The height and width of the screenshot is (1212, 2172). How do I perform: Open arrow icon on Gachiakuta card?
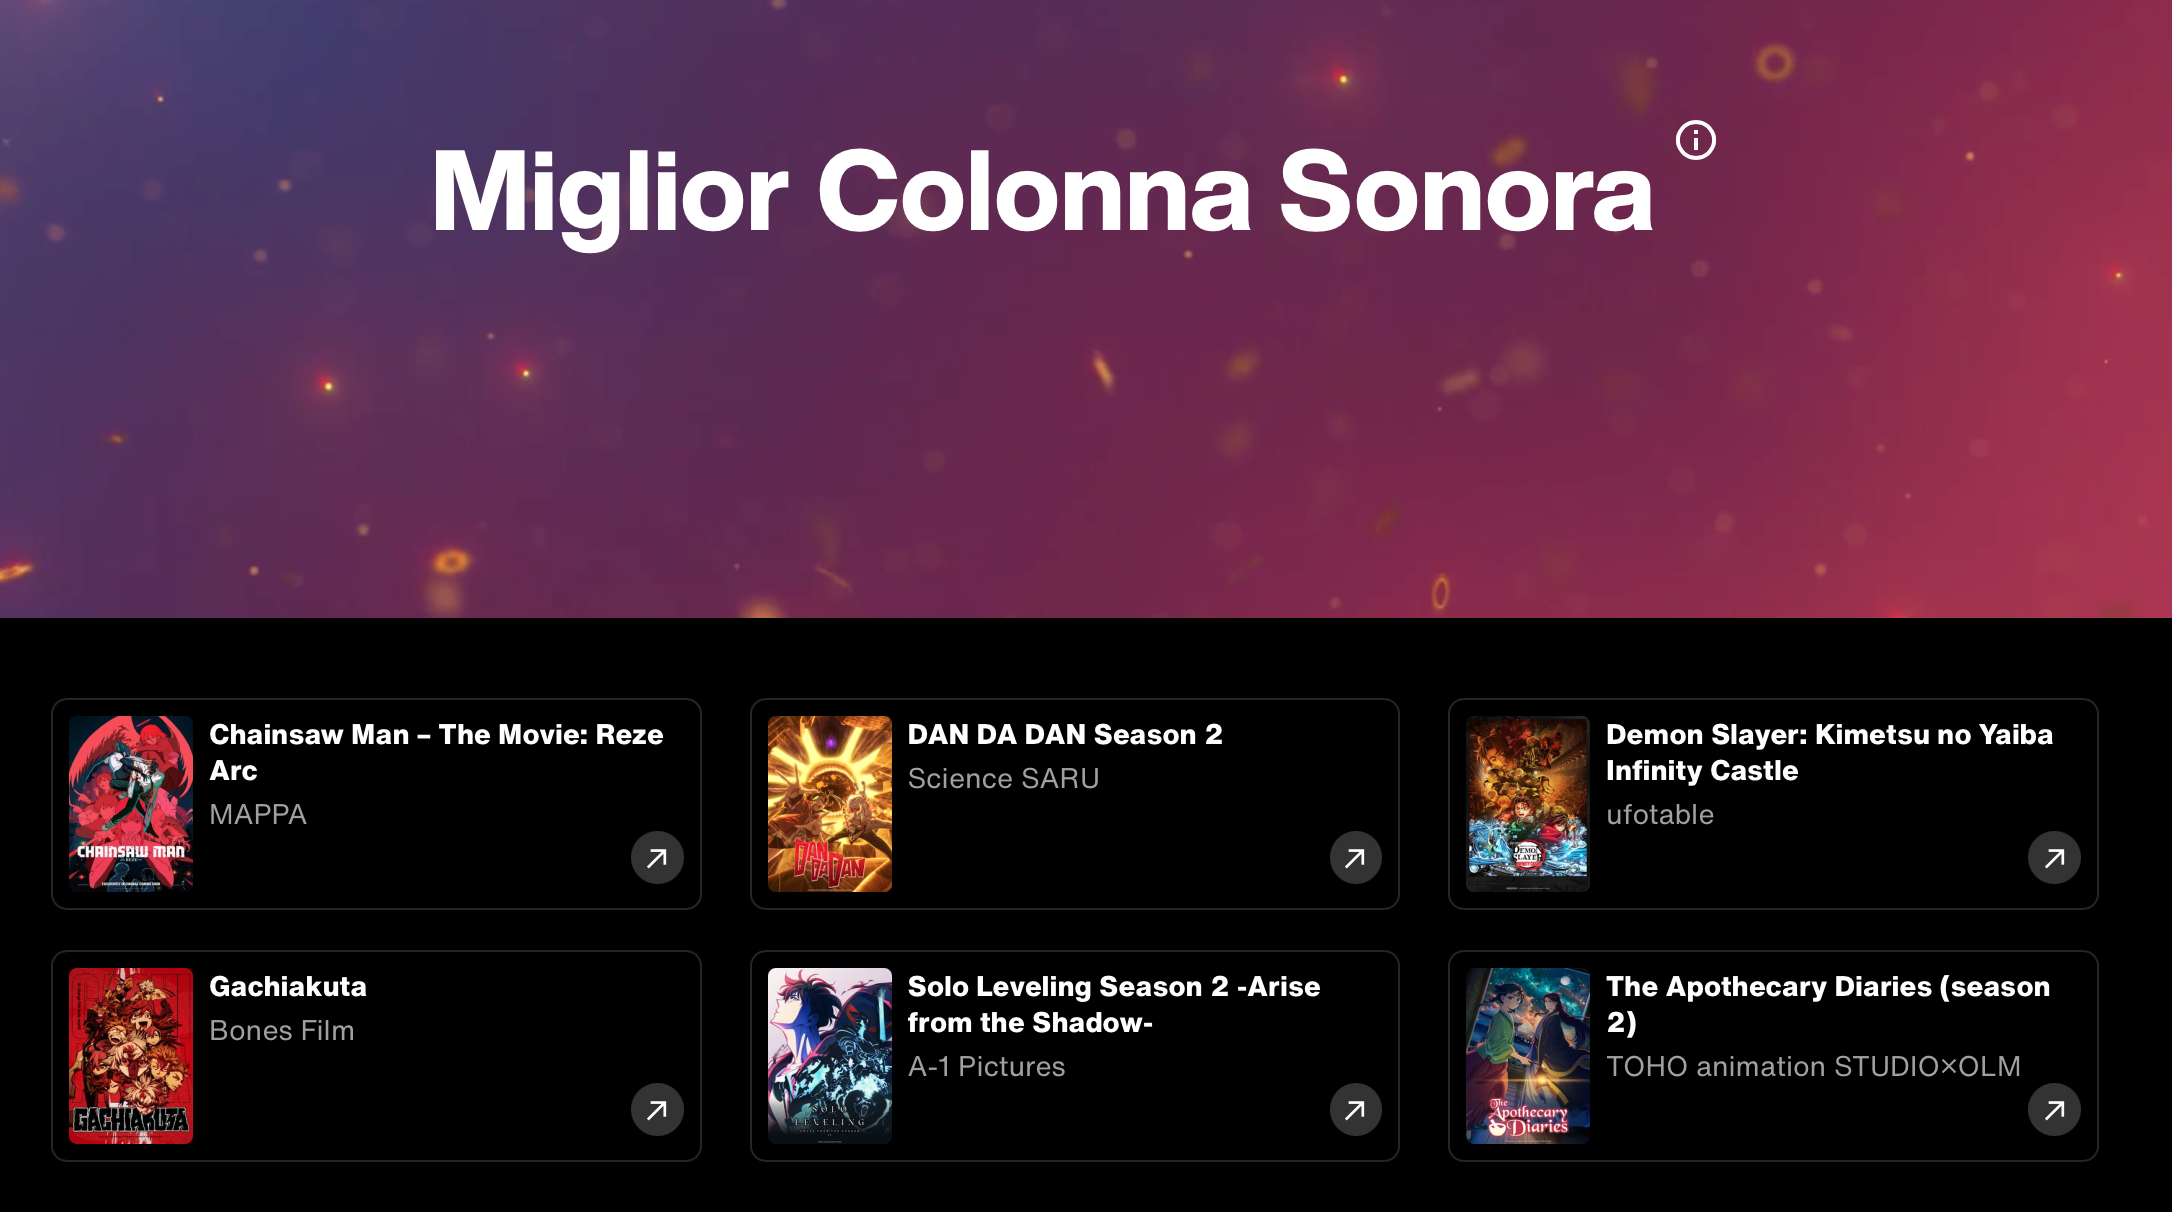pyautogui.click(x=657, y=1110)
